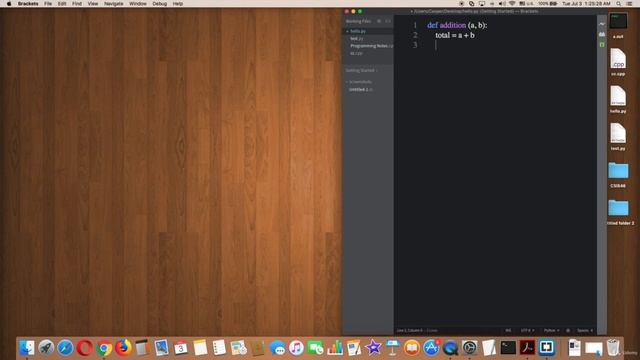Open Google Chrome from the dock

pyautogui.click(x=104, y=348)
